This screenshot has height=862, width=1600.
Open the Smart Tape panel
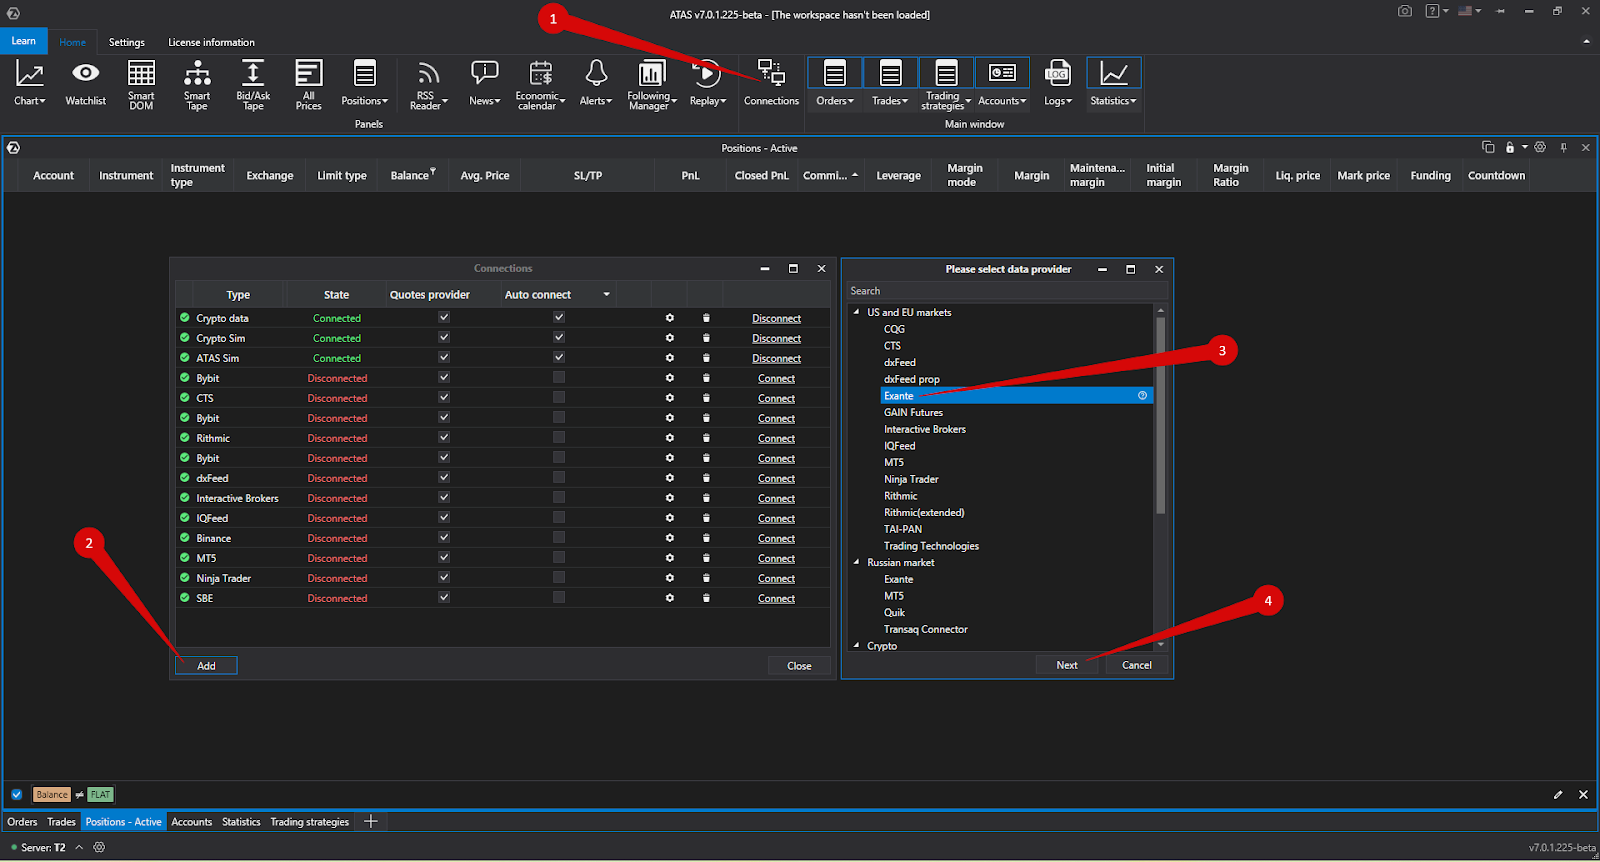click(x=197, y=73)
